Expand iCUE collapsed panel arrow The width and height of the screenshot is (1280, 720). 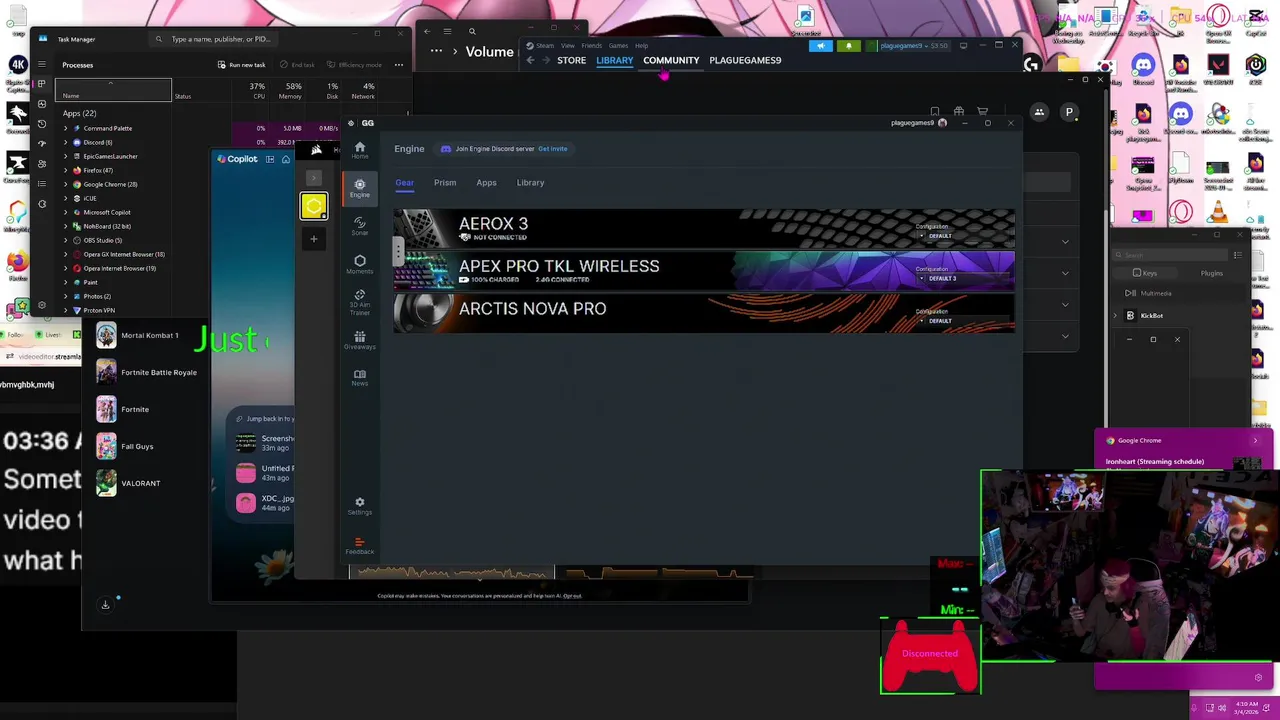point(313,178)
